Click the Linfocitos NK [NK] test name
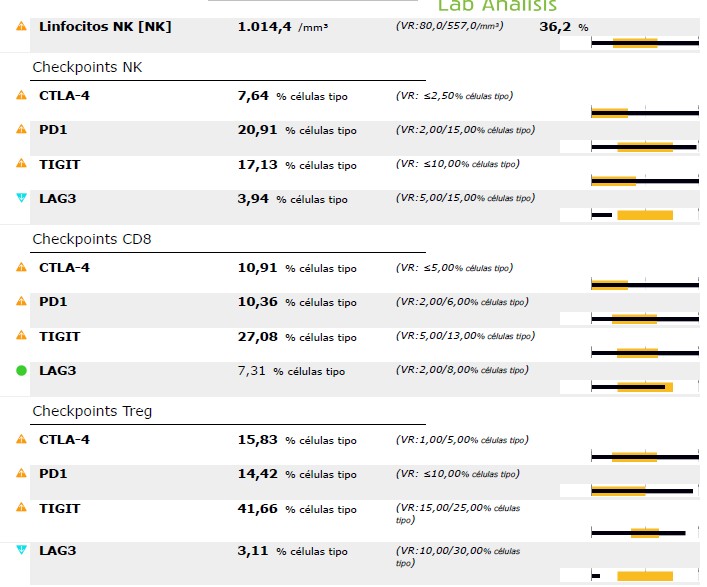This screenshot has height=587, width=707. point(105,26)
